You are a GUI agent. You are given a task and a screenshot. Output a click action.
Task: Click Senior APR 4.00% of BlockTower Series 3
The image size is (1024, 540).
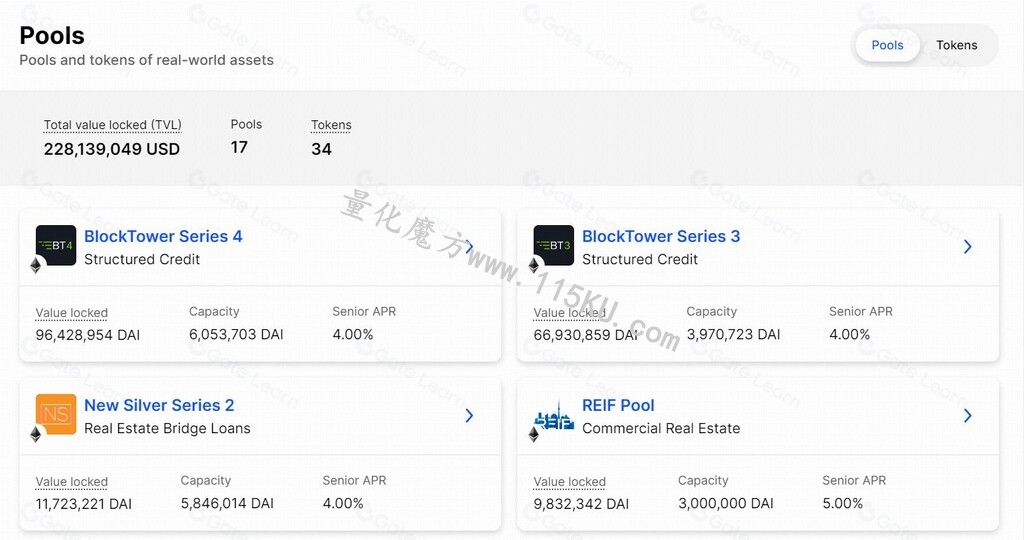pos(850,334)
